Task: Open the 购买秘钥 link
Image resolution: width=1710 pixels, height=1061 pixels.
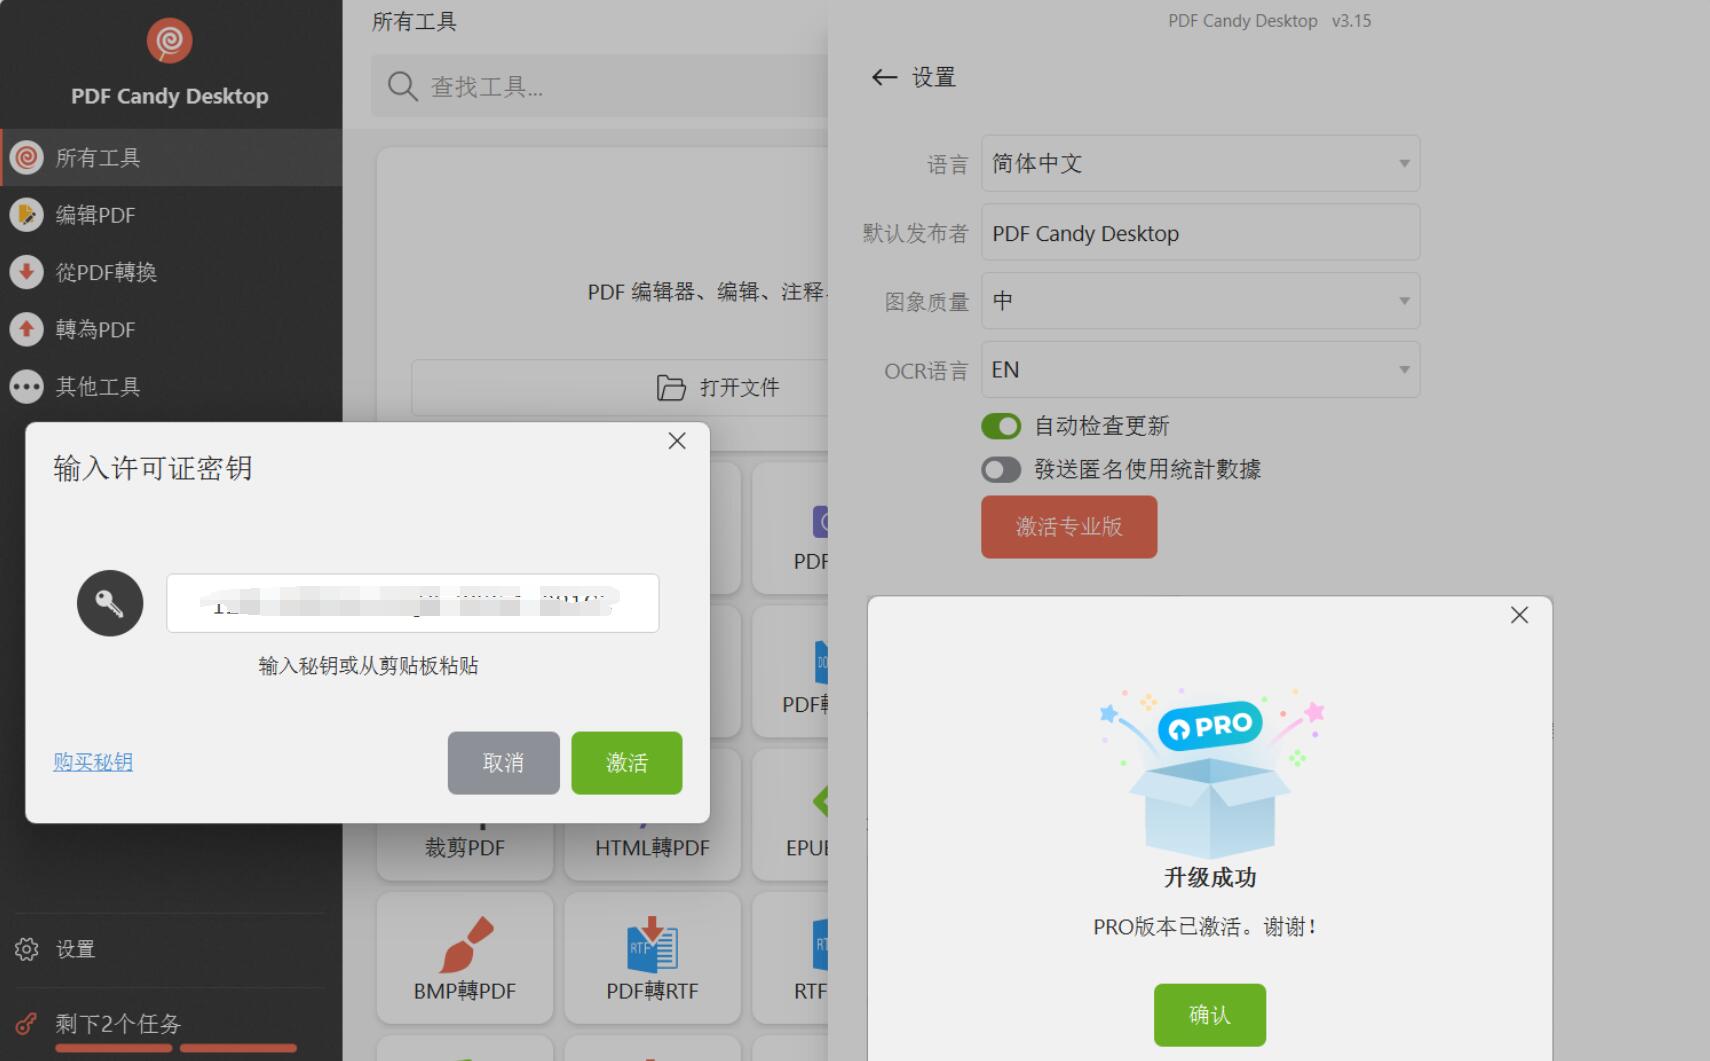Action: tap(93, 762)
